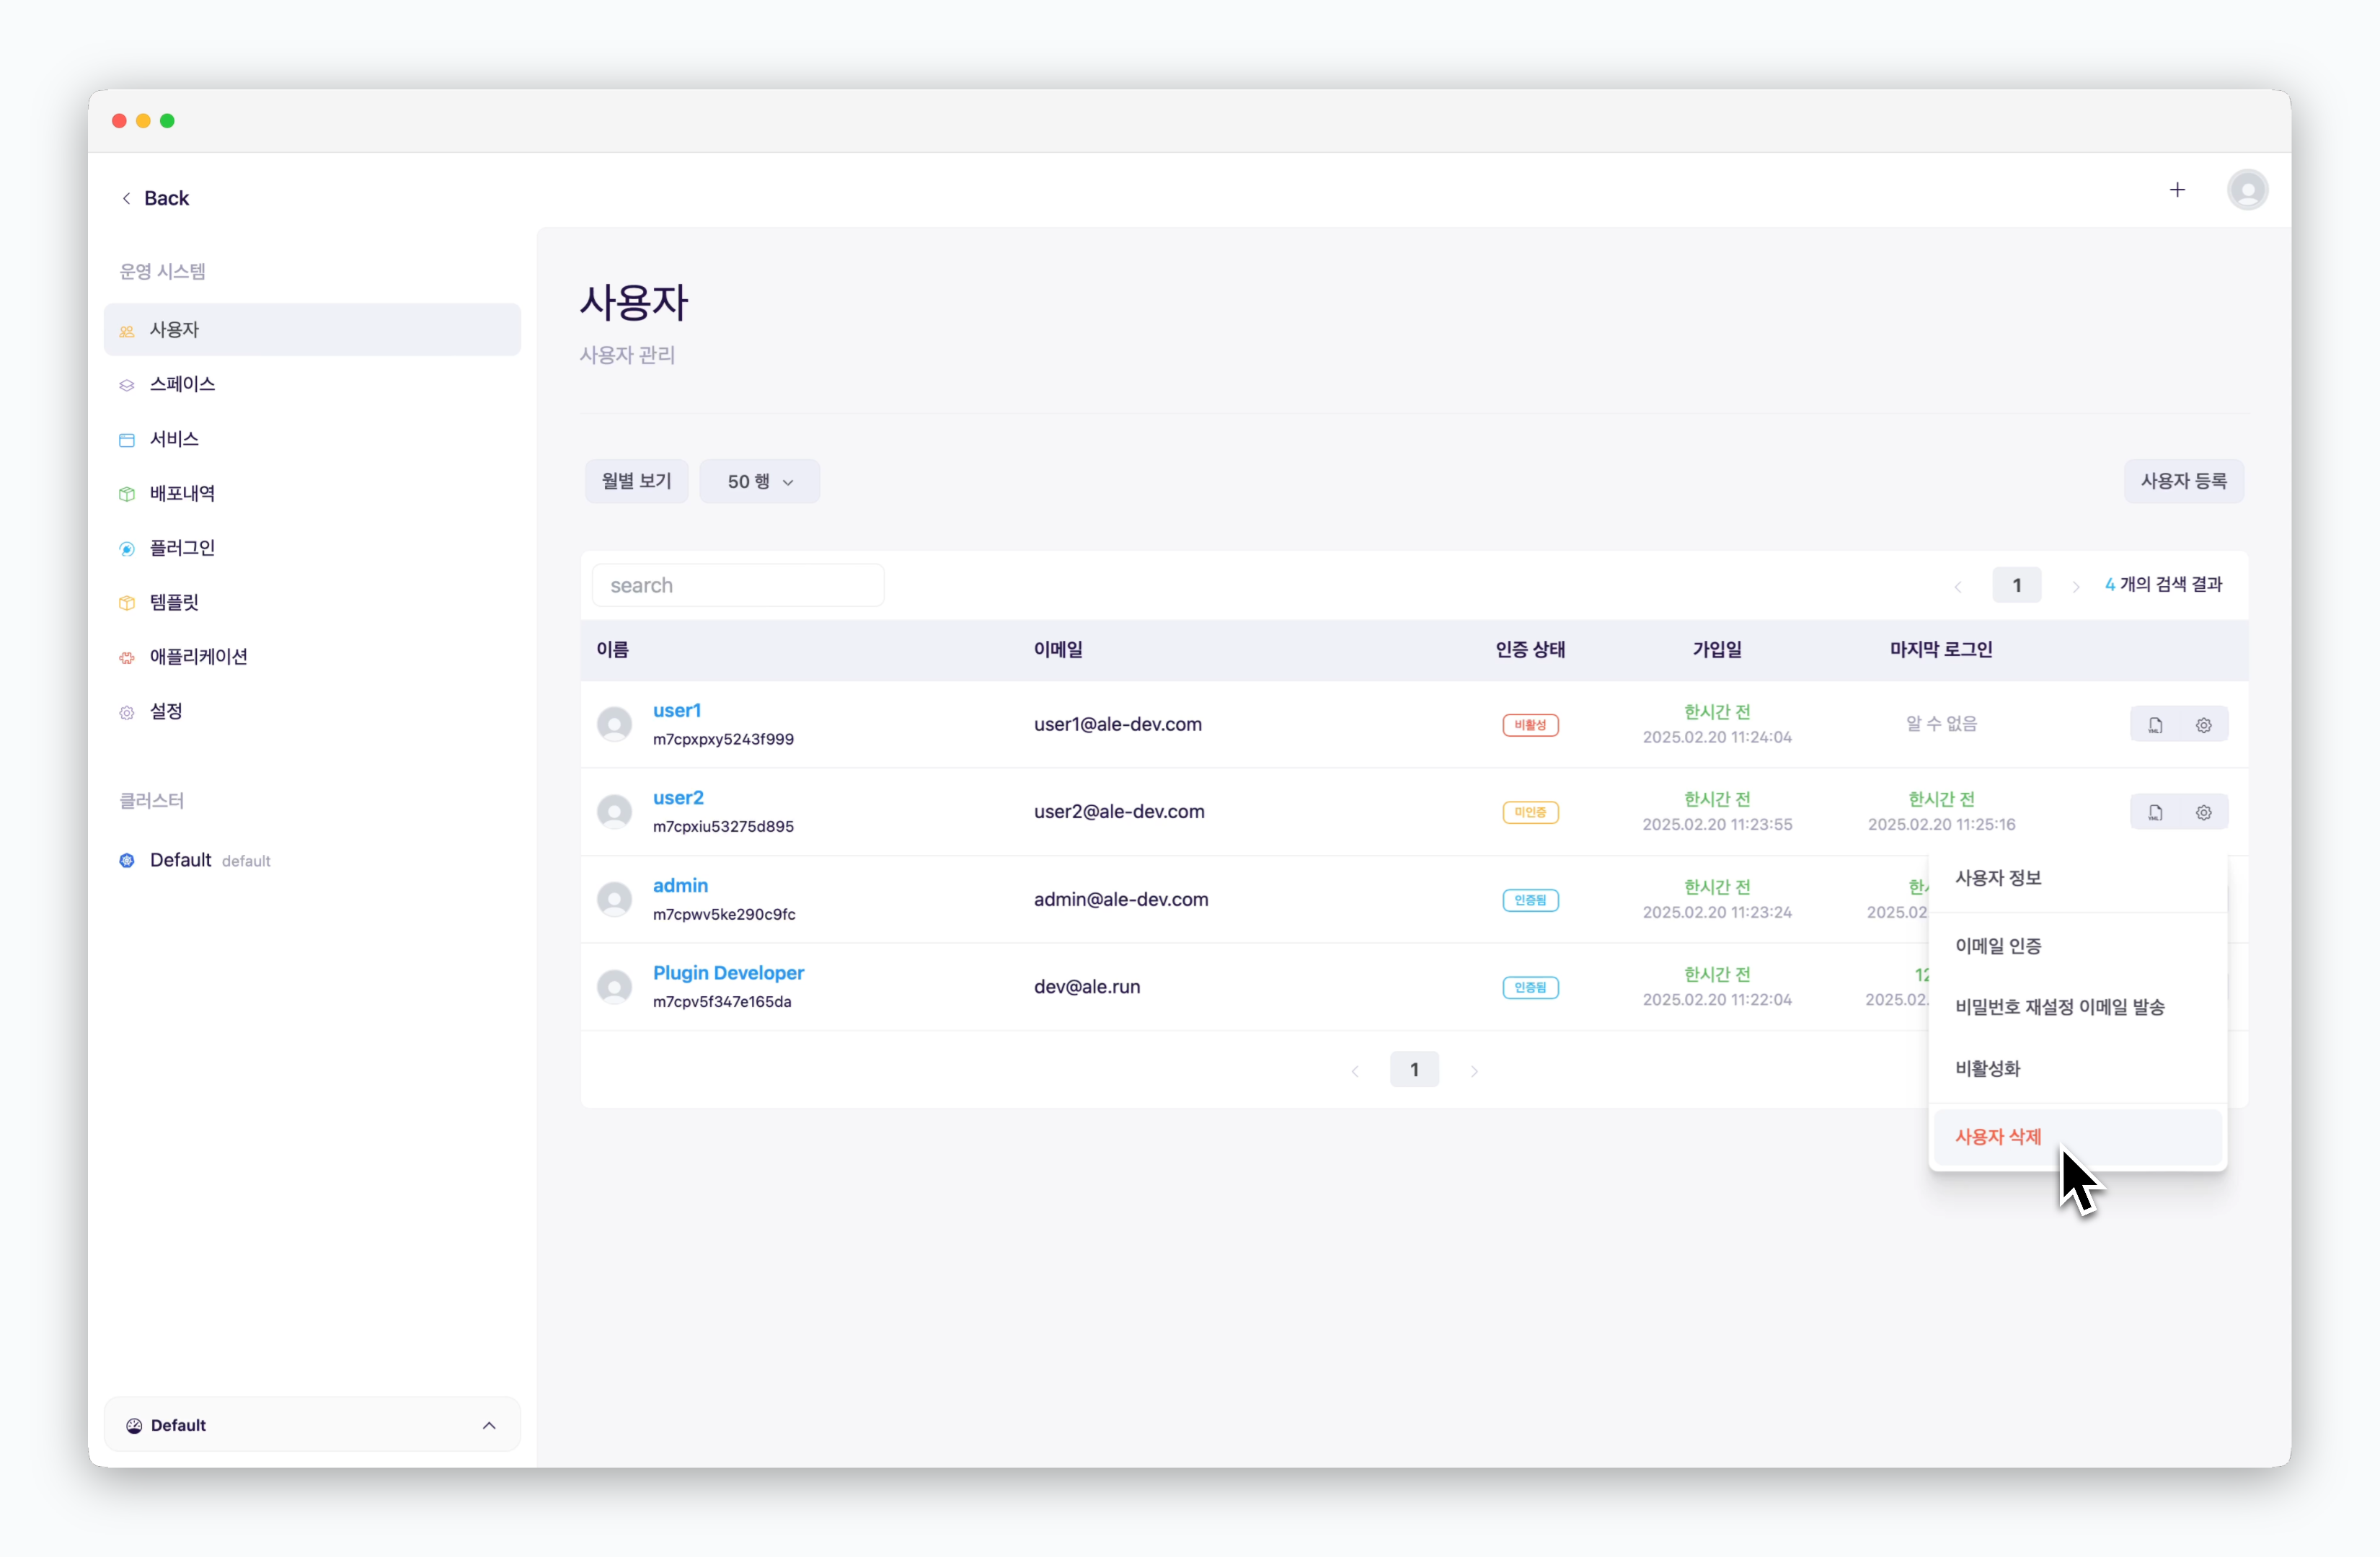This screenshot has width=2380, height=1557.
Task: Open the user1 name link
Action: (677, 710)
